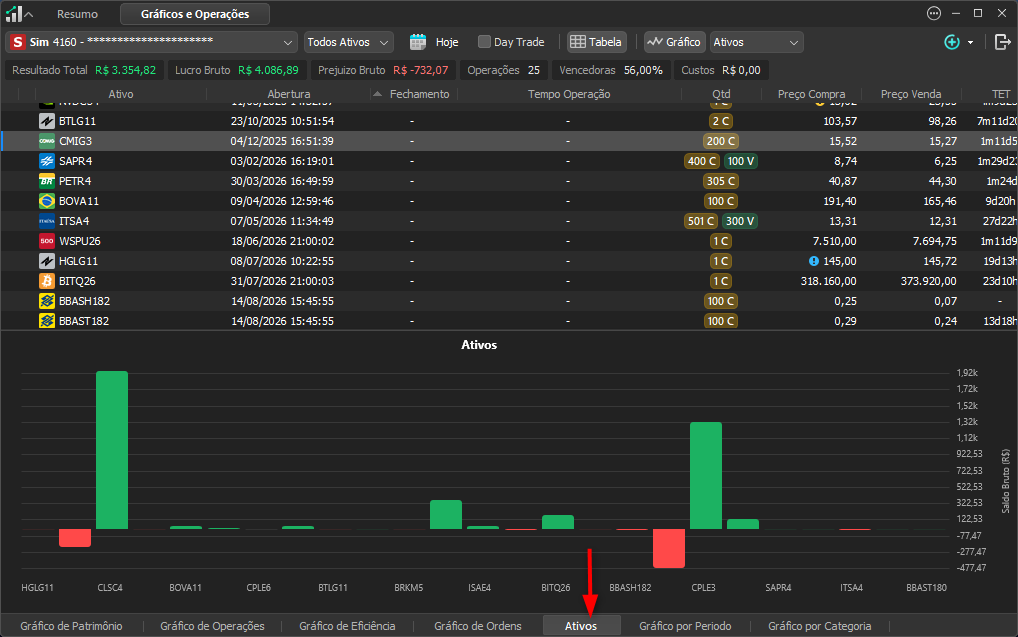
Task: Select the WSPU26 table row
Action: pyautogui.click(x=509, y=241)
